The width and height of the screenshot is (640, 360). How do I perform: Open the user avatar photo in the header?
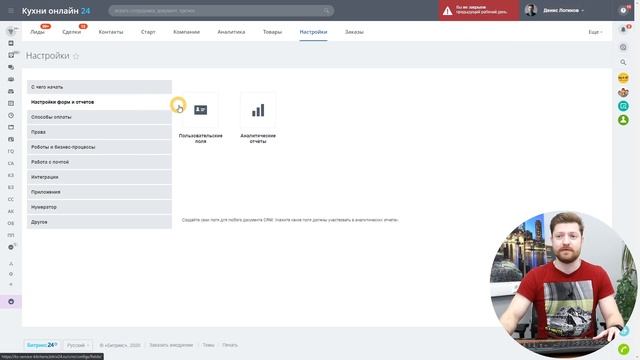tap(531, 10)
